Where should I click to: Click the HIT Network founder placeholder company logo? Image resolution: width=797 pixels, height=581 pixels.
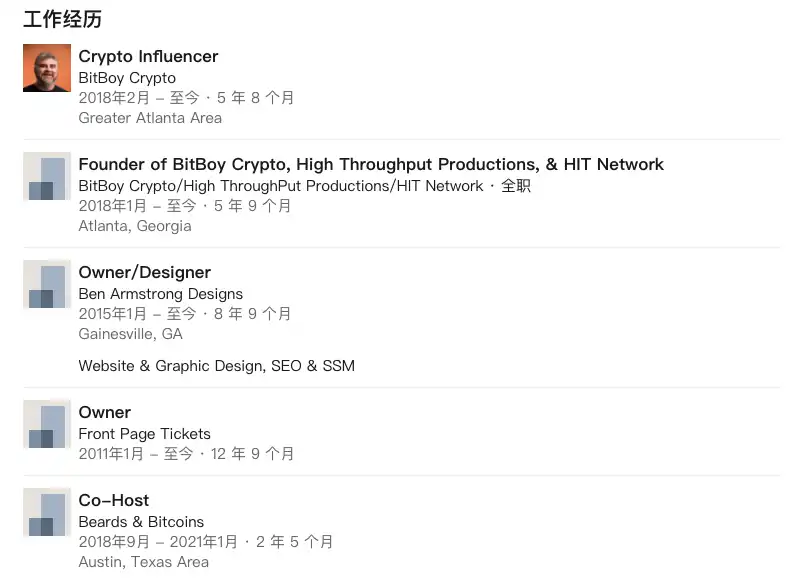tap(47, 177)
